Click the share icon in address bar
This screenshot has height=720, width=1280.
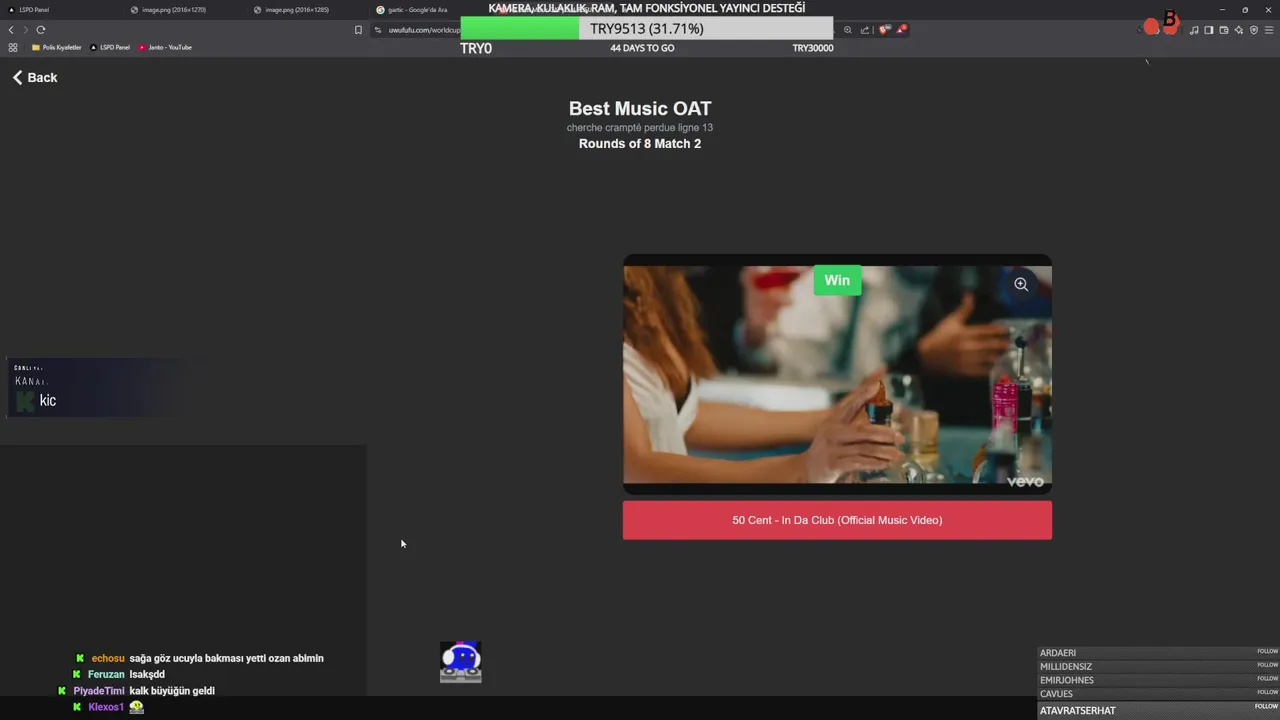865,30
